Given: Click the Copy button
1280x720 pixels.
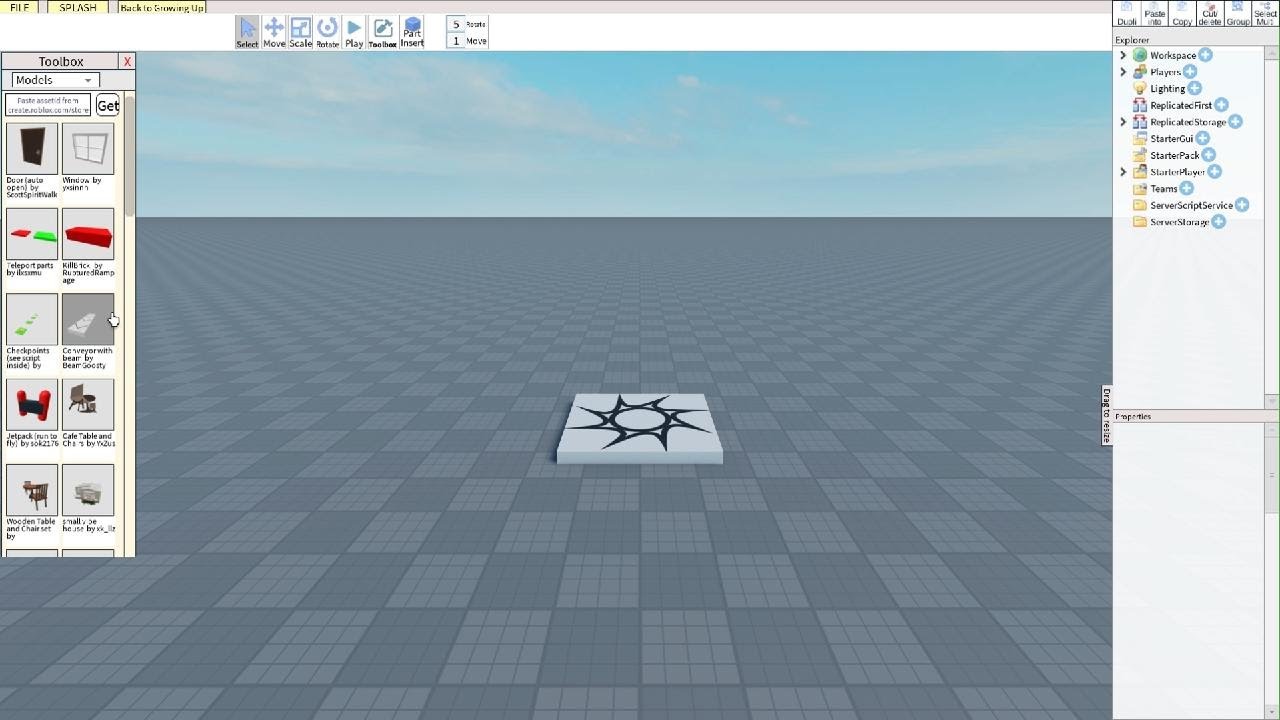Looking at the screenshot, I should (1182, 13).
